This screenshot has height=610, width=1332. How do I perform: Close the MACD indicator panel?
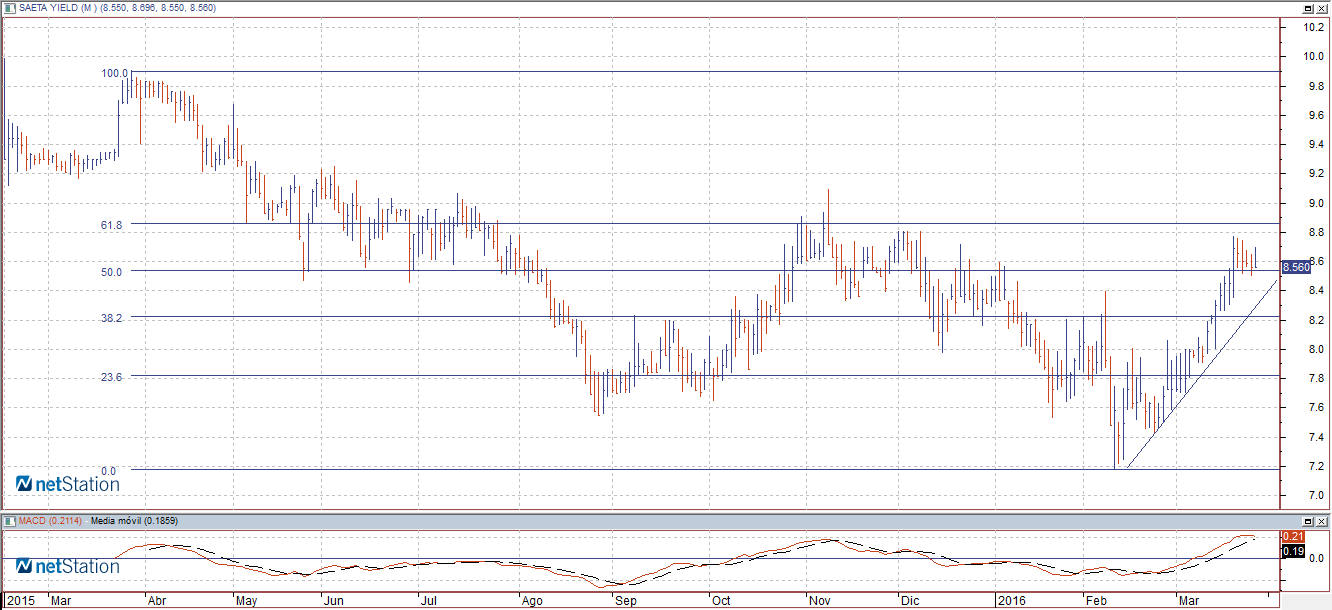1322,521
